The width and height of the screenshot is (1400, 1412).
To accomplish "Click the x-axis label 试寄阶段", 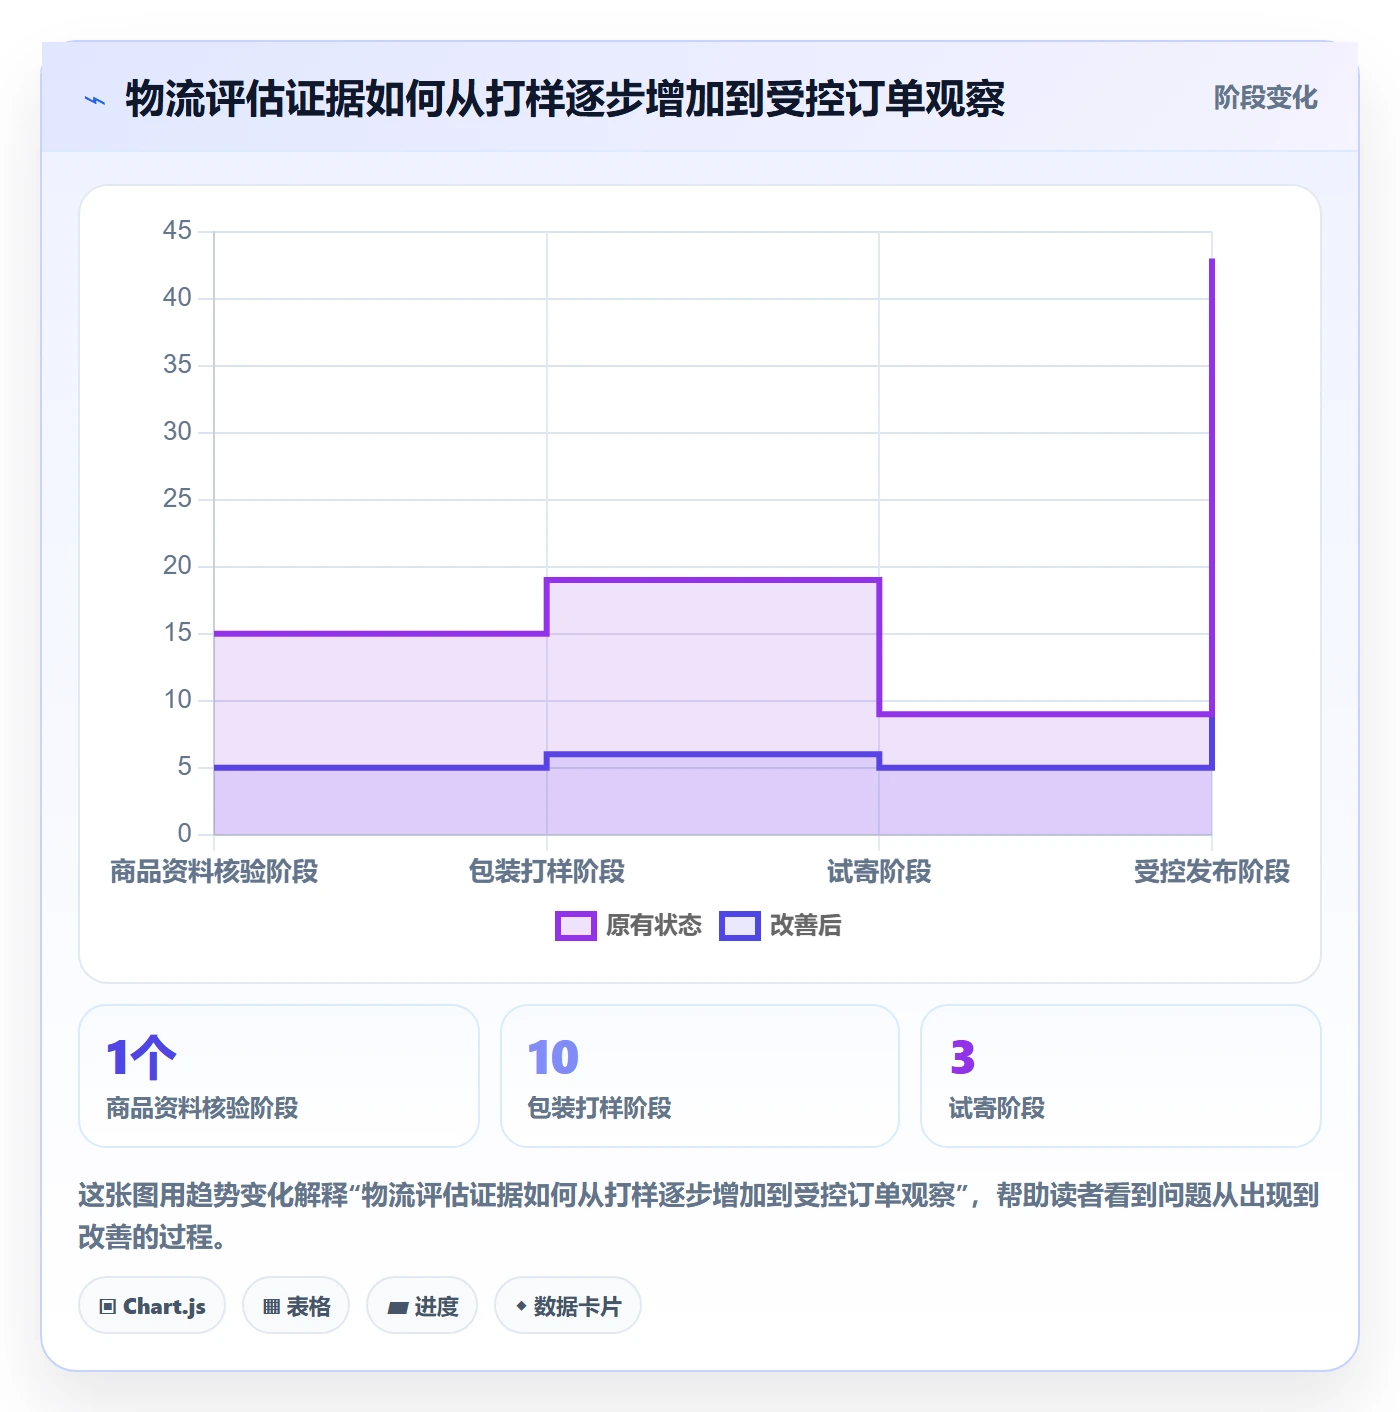I will 879,872.
